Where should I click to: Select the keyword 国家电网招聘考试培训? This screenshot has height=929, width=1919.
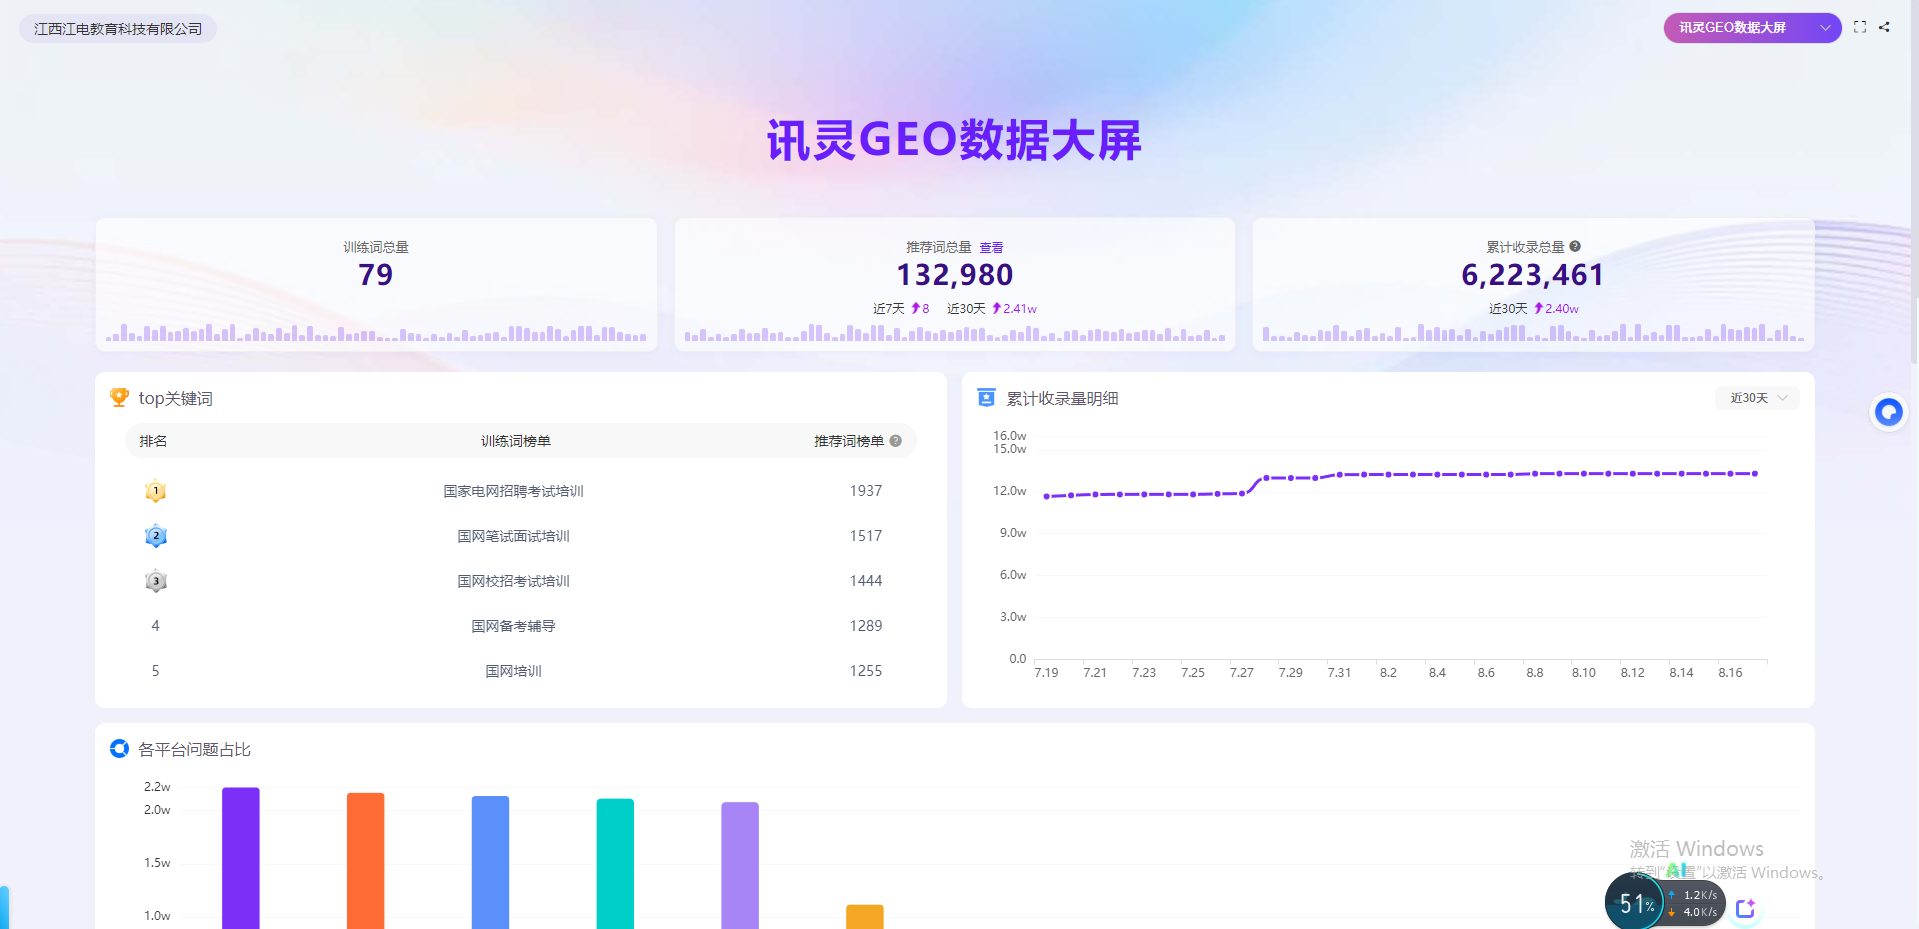514,491
